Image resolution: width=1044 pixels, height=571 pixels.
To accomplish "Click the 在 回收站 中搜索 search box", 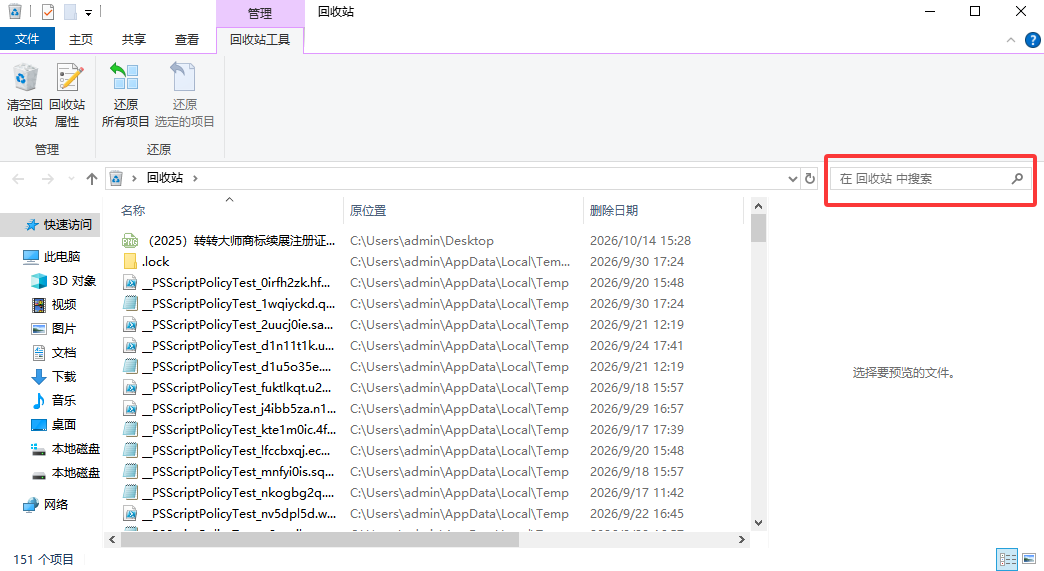I will click(x=930, y=178).
